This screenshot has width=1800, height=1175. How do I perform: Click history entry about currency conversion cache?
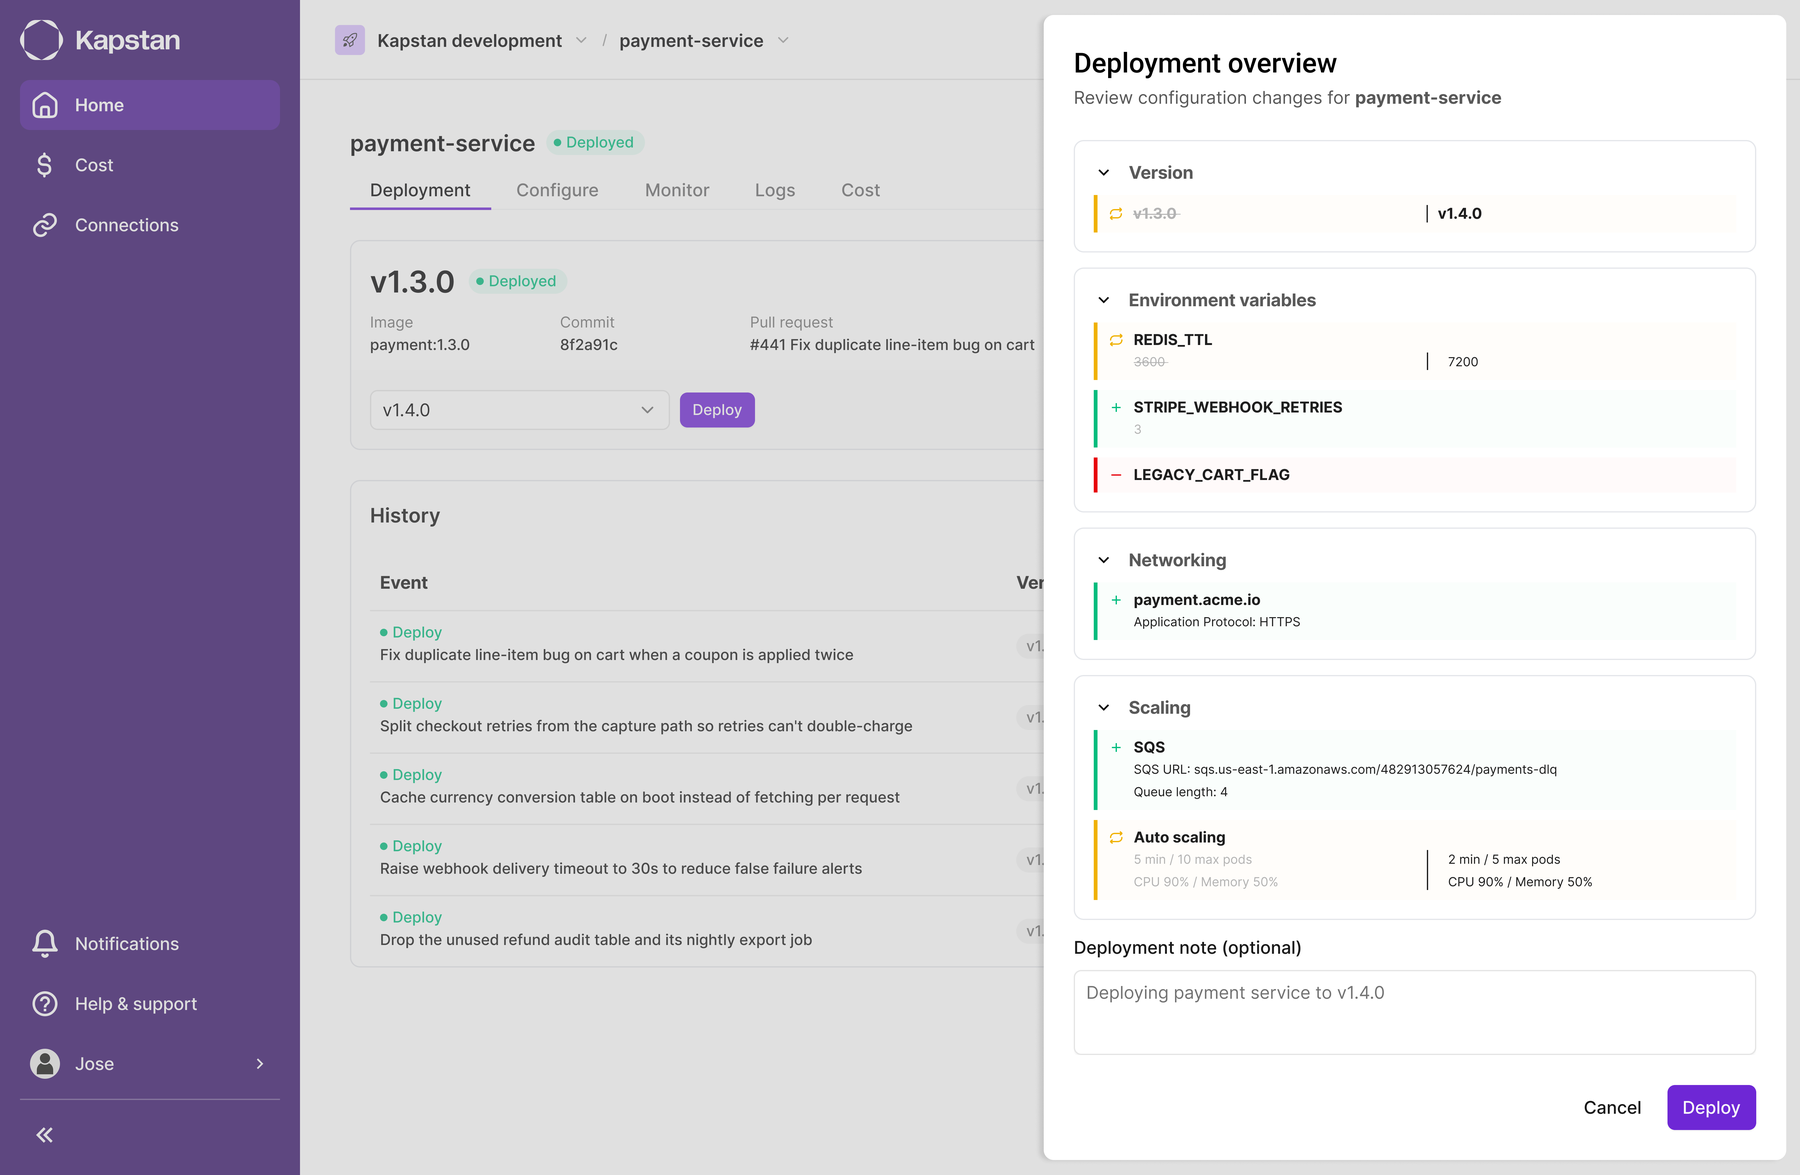pos(640,797)
